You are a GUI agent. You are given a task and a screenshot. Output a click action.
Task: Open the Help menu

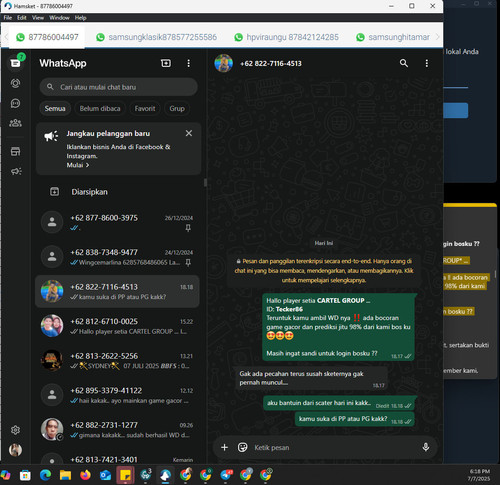pyautogui.click(x=80, y=18)
